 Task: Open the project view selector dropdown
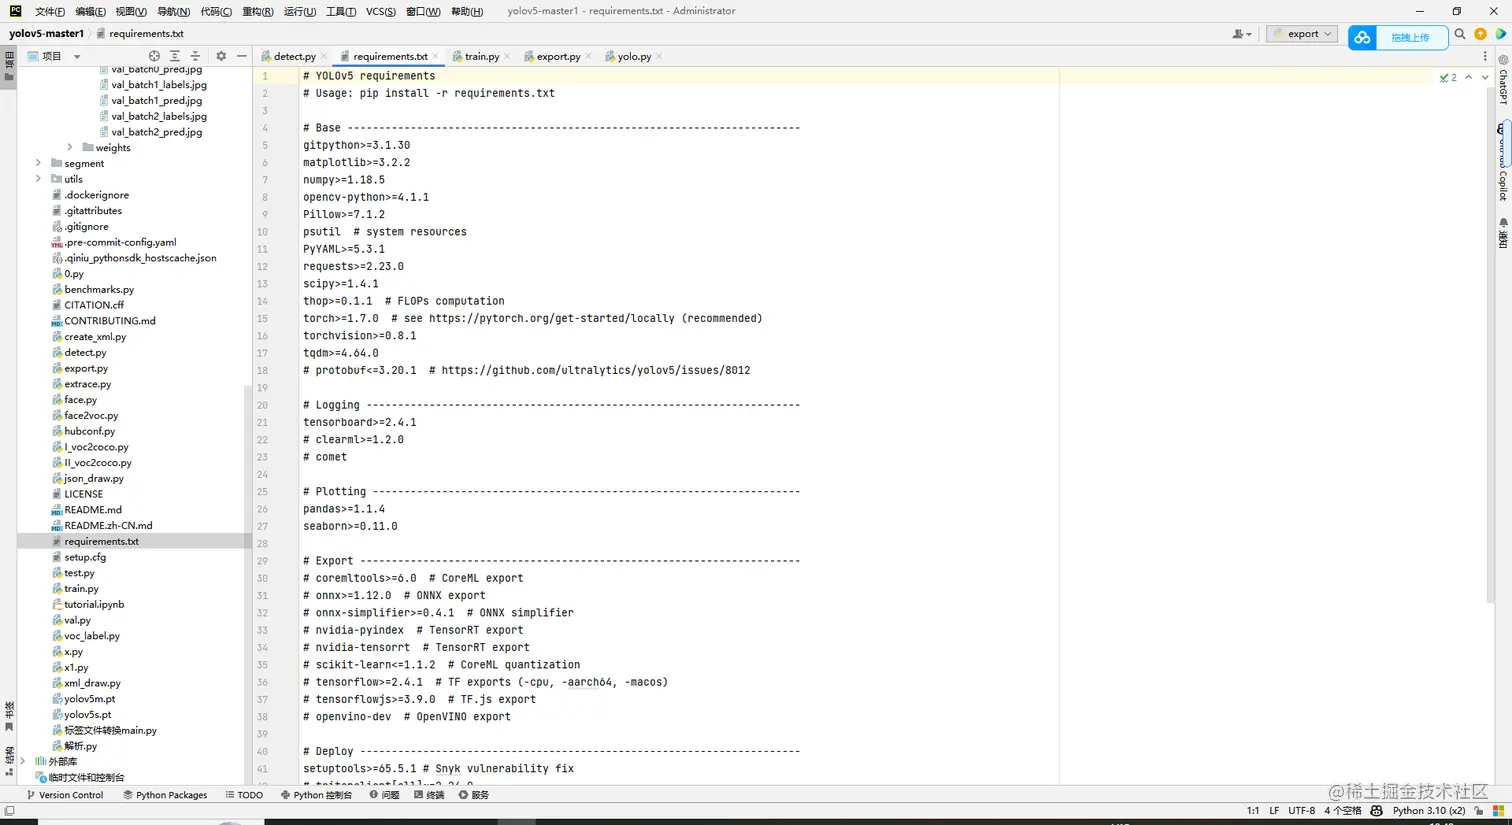tap(54, 56)
